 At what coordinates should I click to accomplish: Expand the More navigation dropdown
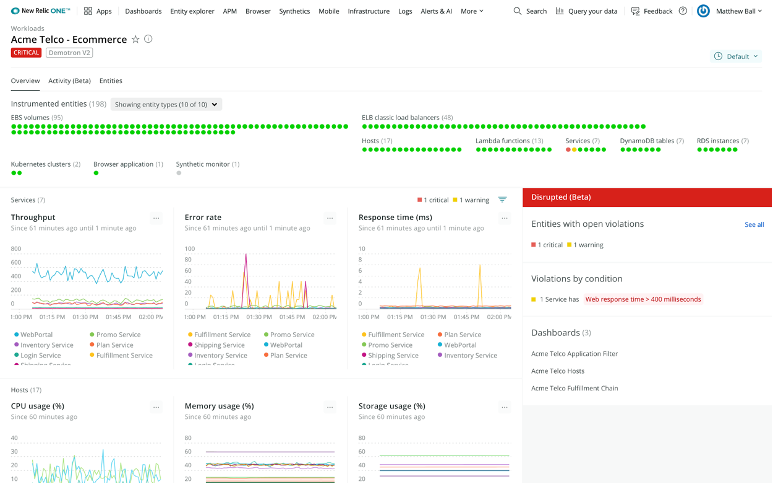tap(472, 11)
